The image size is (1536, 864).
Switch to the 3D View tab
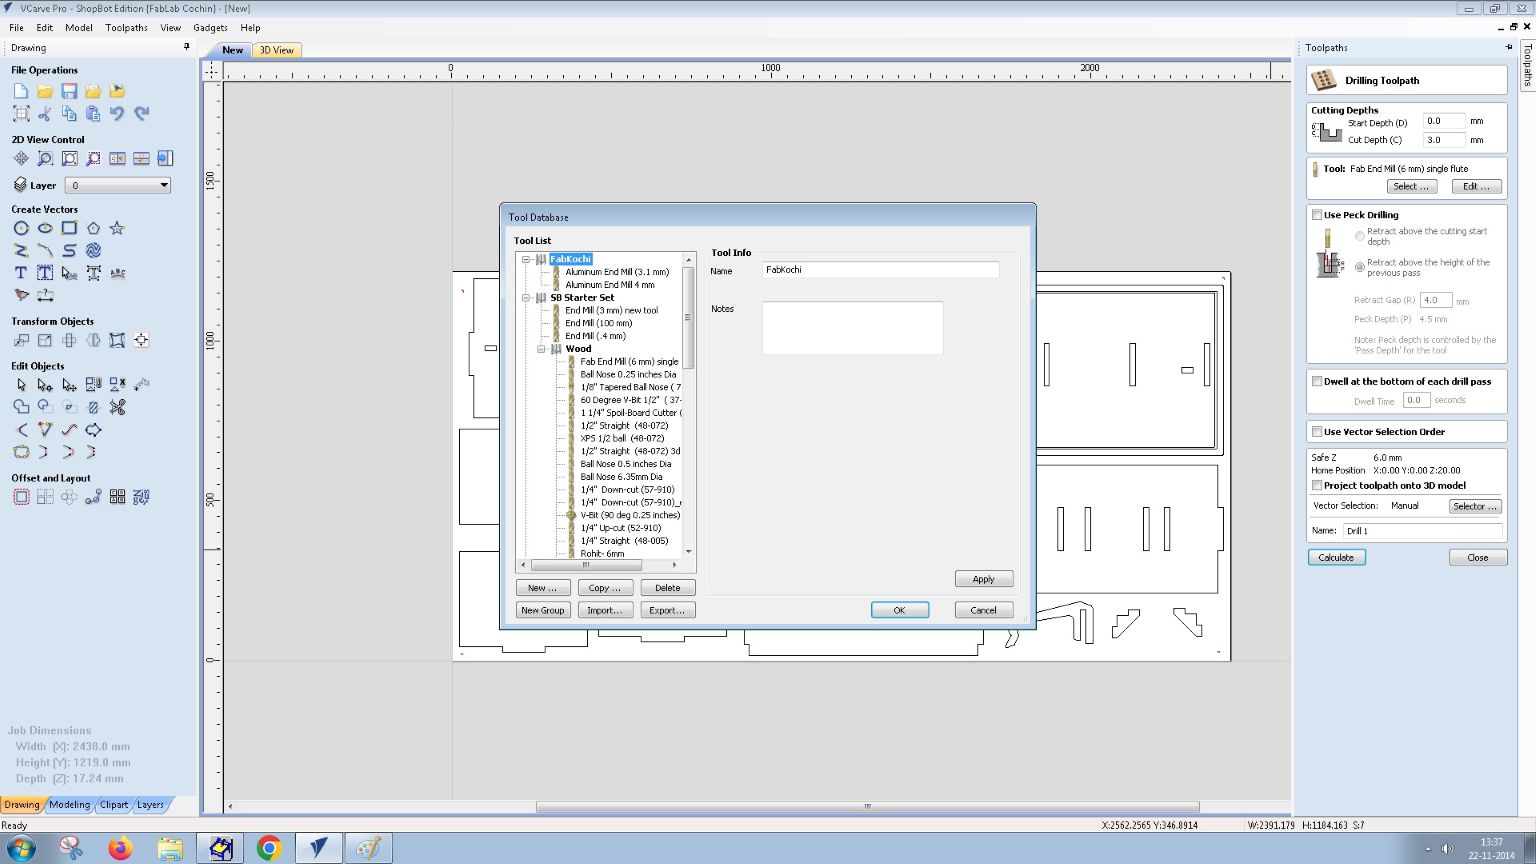pos(277,50)
